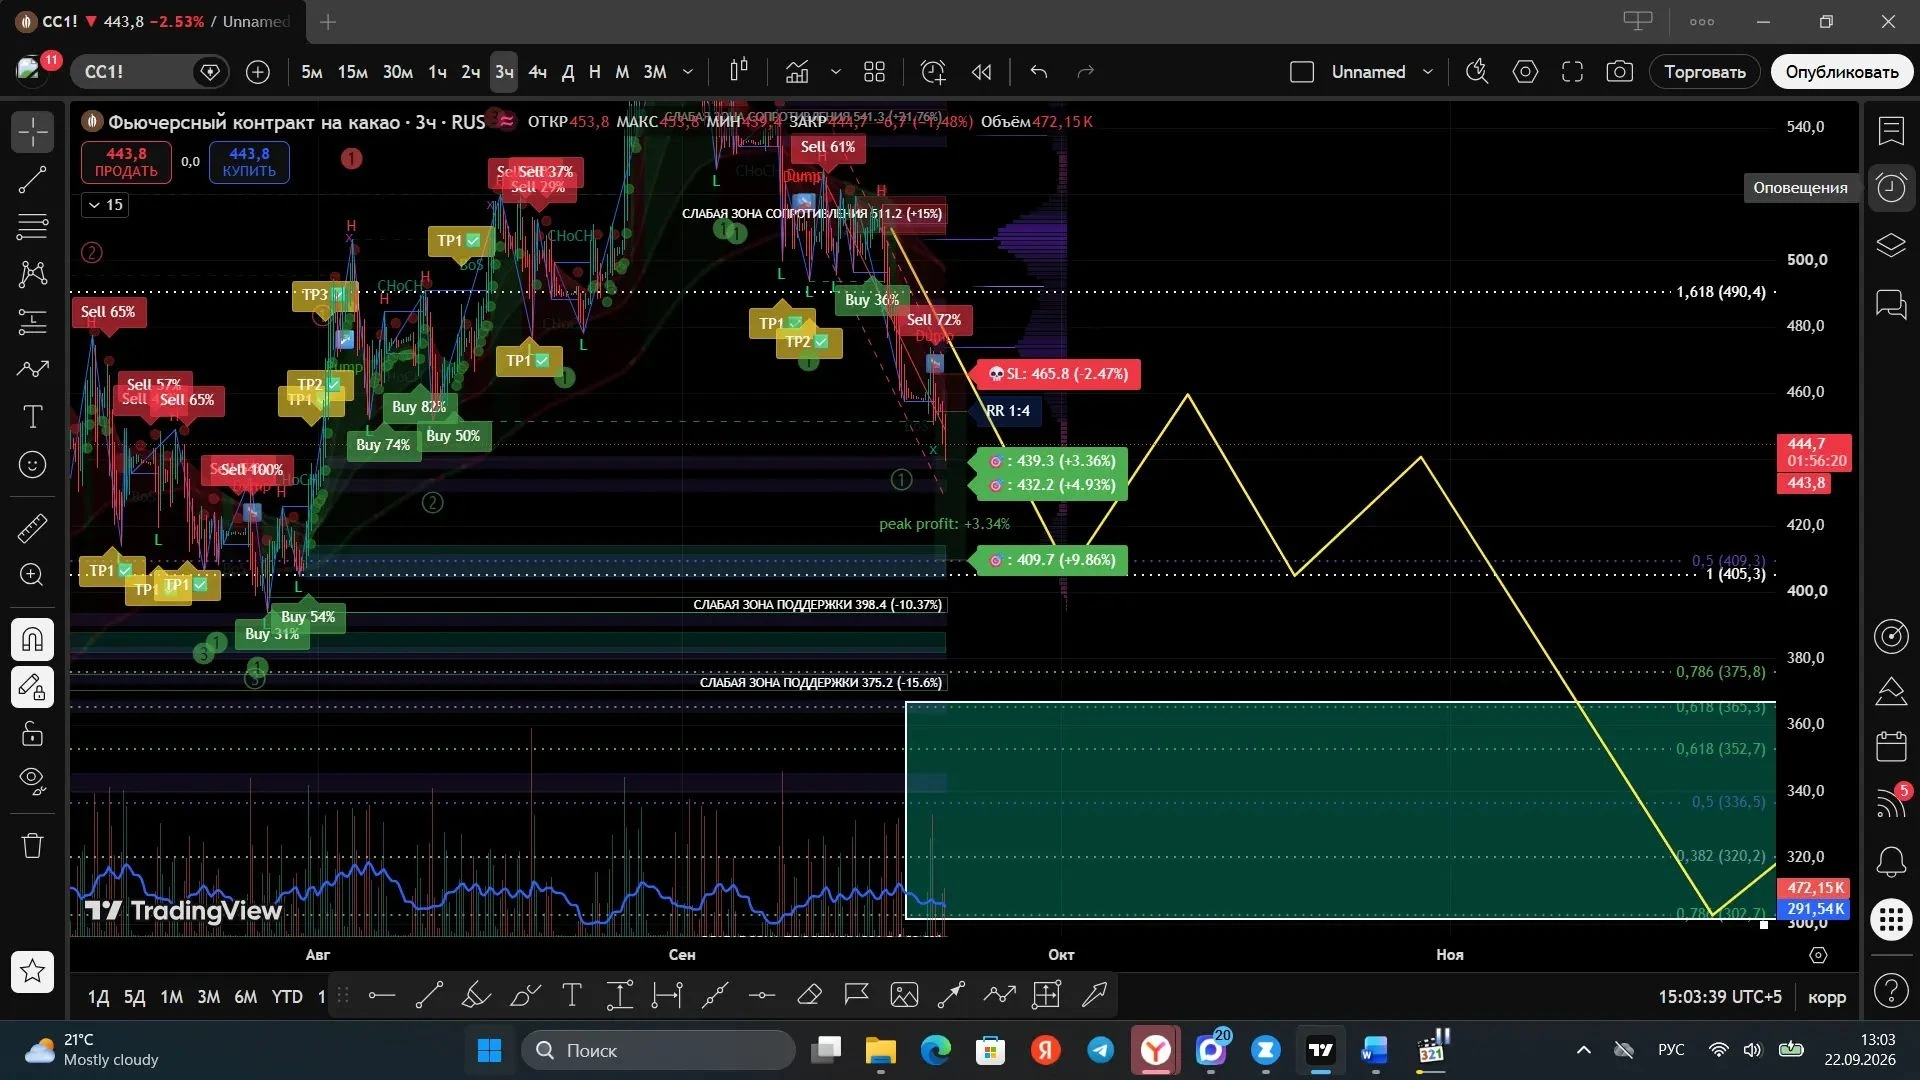Expand the indicator legend count 15
1920x1080 pixels.
point(105,205)
